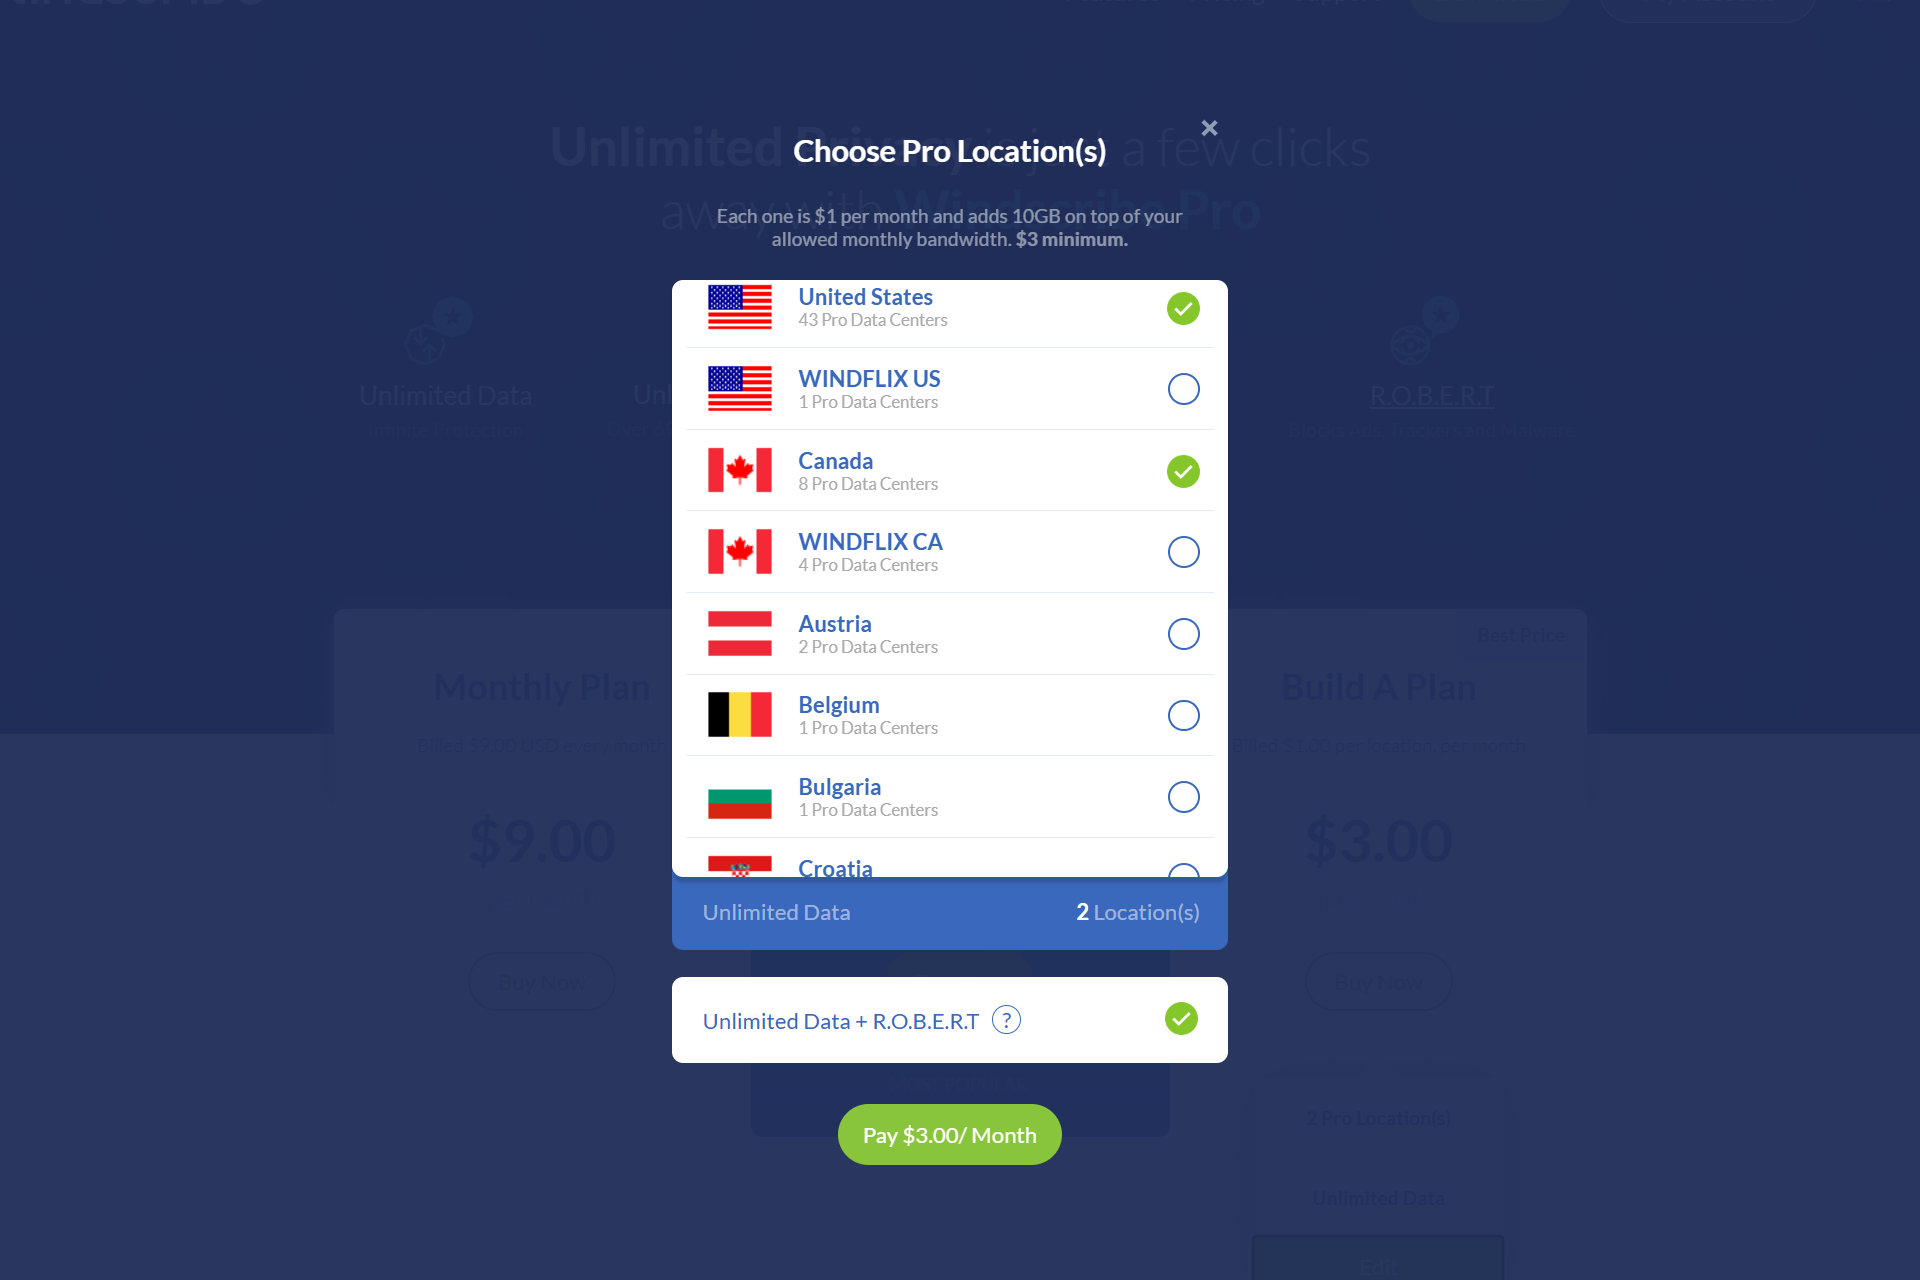Enable the Belgium location toggle
Viewport: 1920px width, 1280px height.
pos(1183,714)
